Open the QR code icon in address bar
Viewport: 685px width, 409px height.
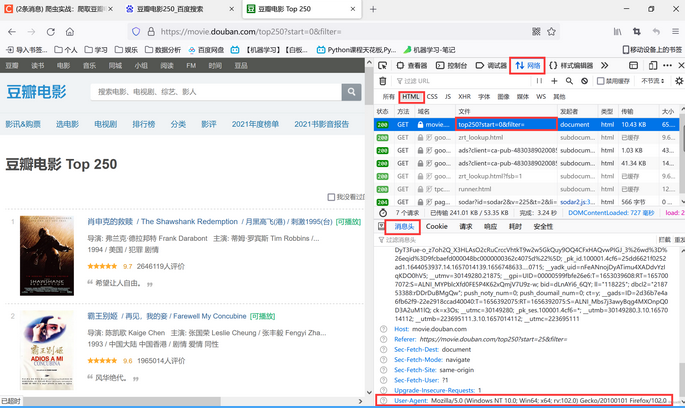[536, 31]
